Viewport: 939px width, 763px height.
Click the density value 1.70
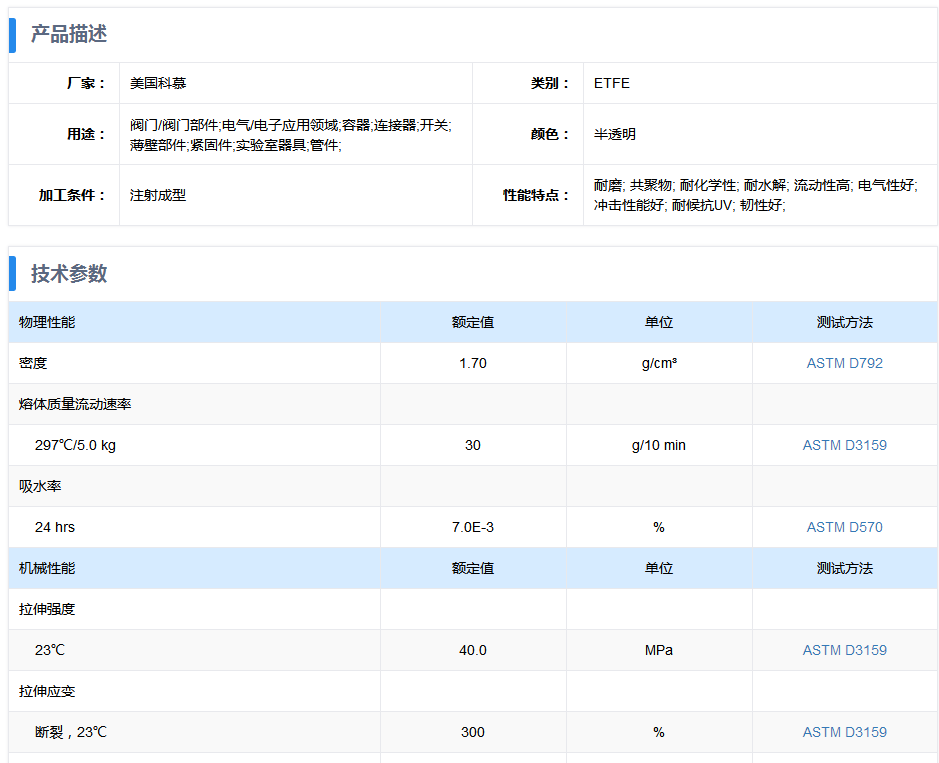coord(473,363)
